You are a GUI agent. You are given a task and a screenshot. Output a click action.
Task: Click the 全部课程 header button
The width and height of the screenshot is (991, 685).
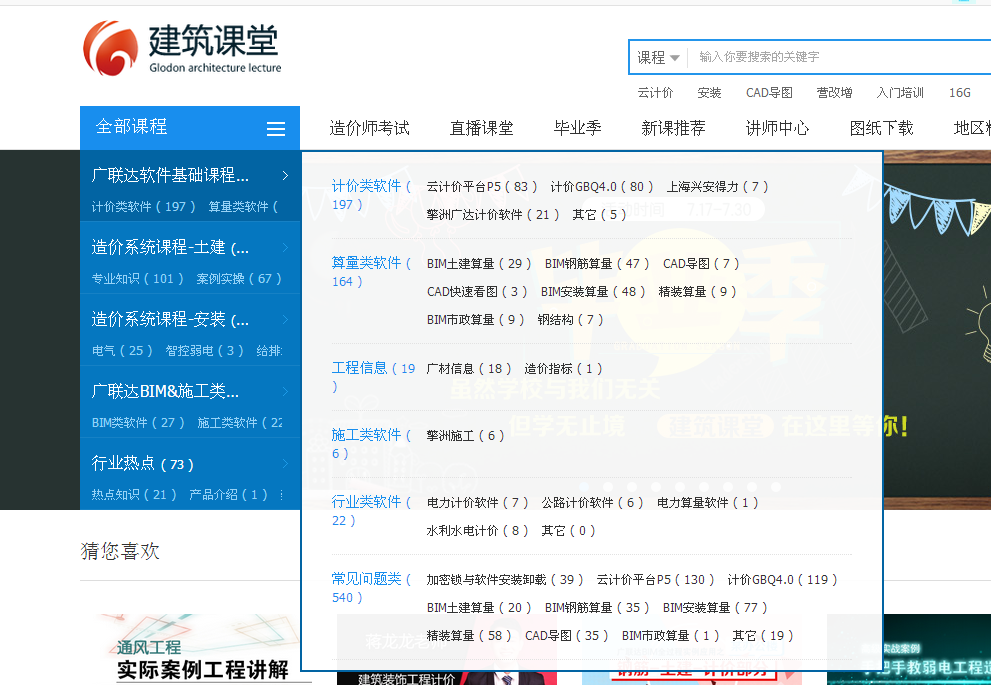pyautogui.click(x=190, y=128)
